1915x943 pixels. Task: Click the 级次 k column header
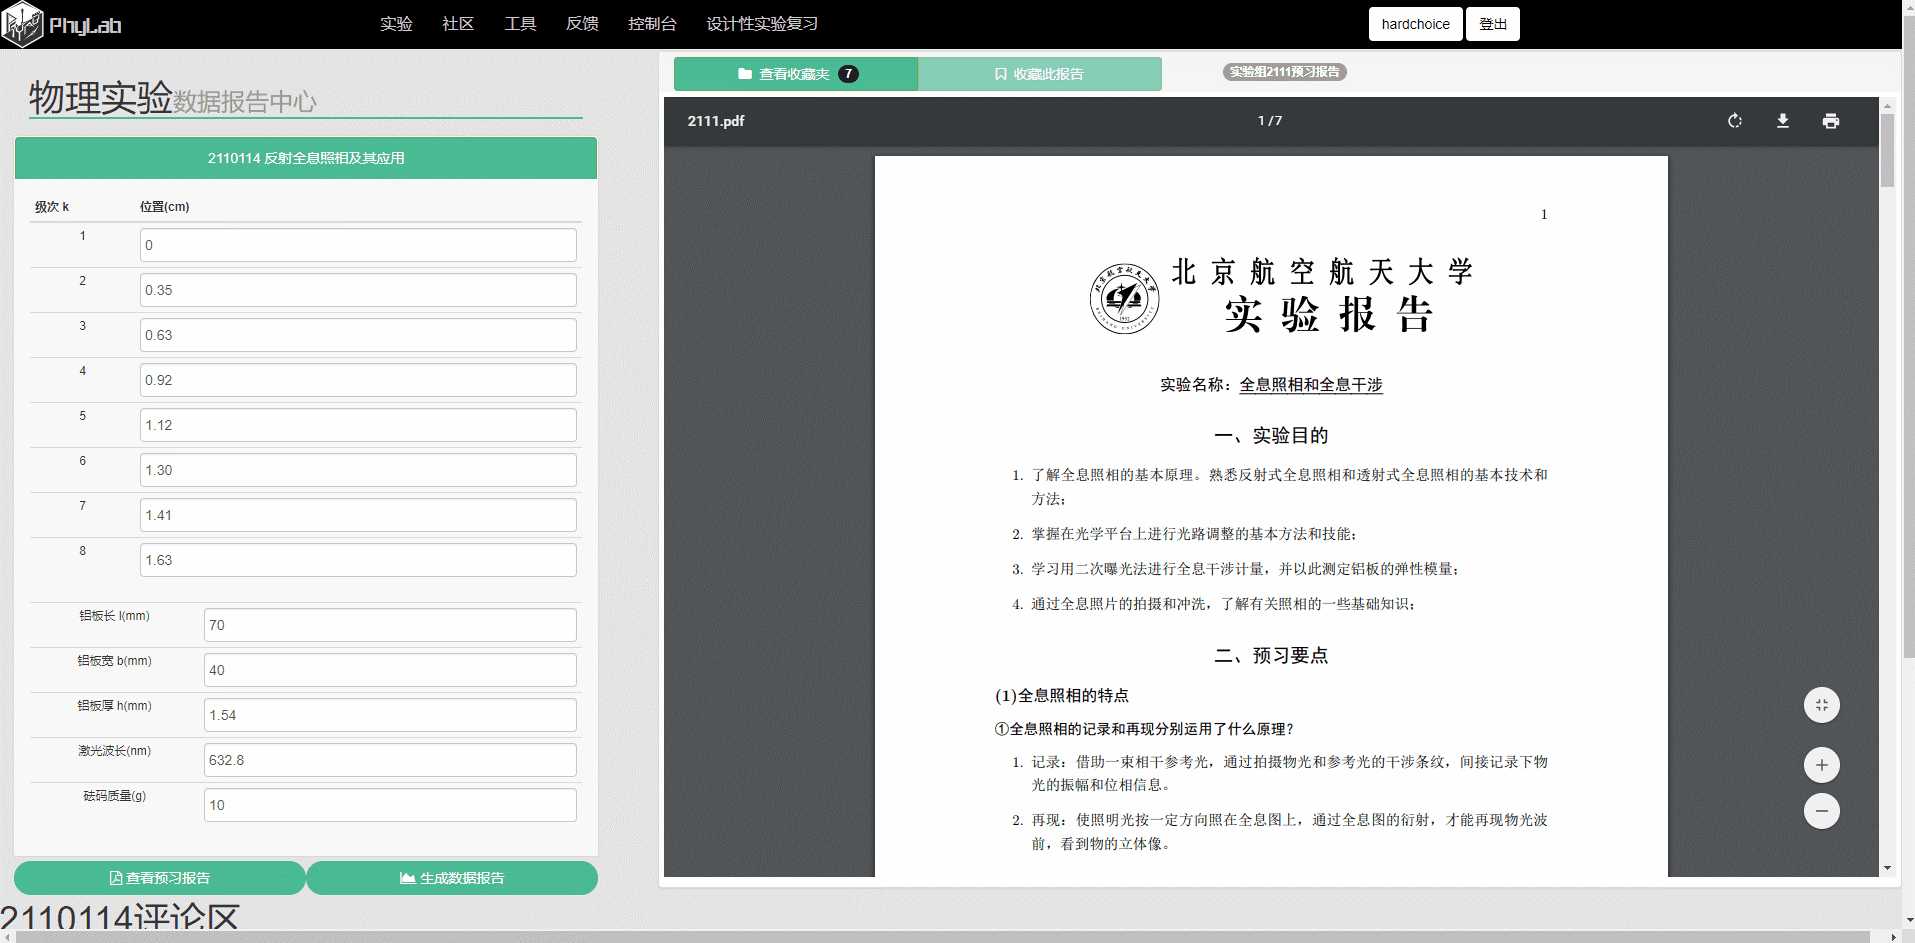pyautogui.click(x=52, y=207)
